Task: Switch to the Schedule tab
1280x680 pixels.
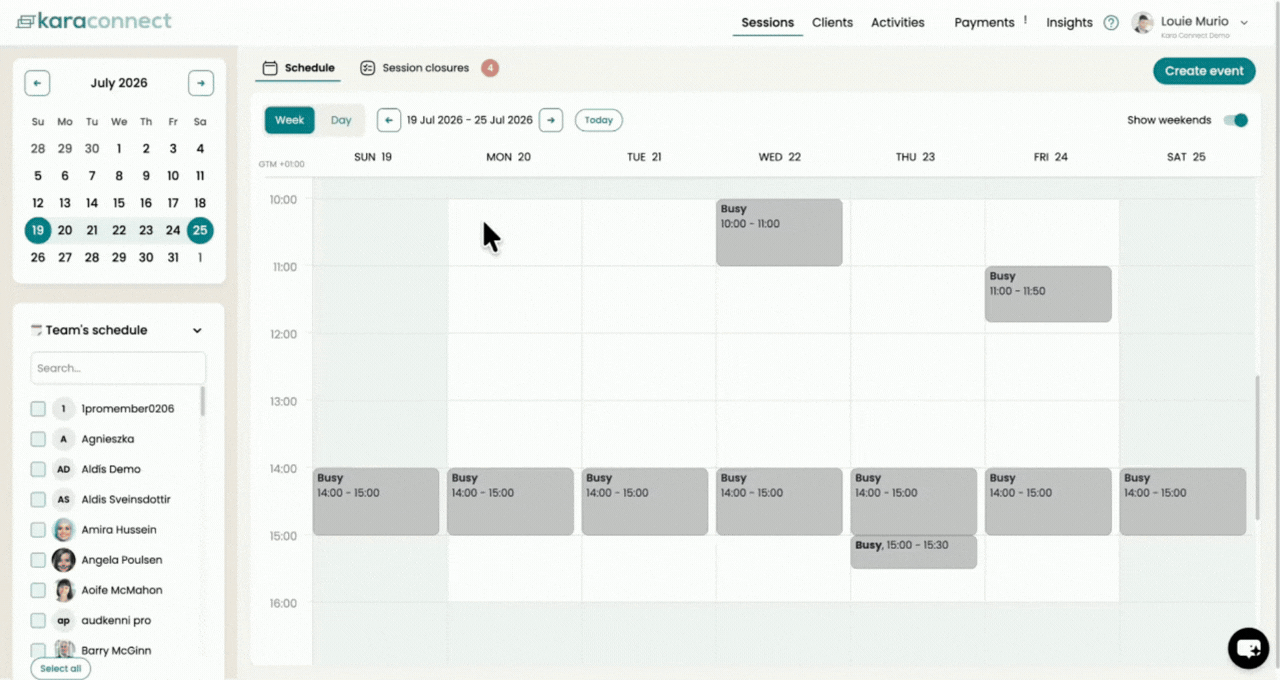Action: click(299, 68)
